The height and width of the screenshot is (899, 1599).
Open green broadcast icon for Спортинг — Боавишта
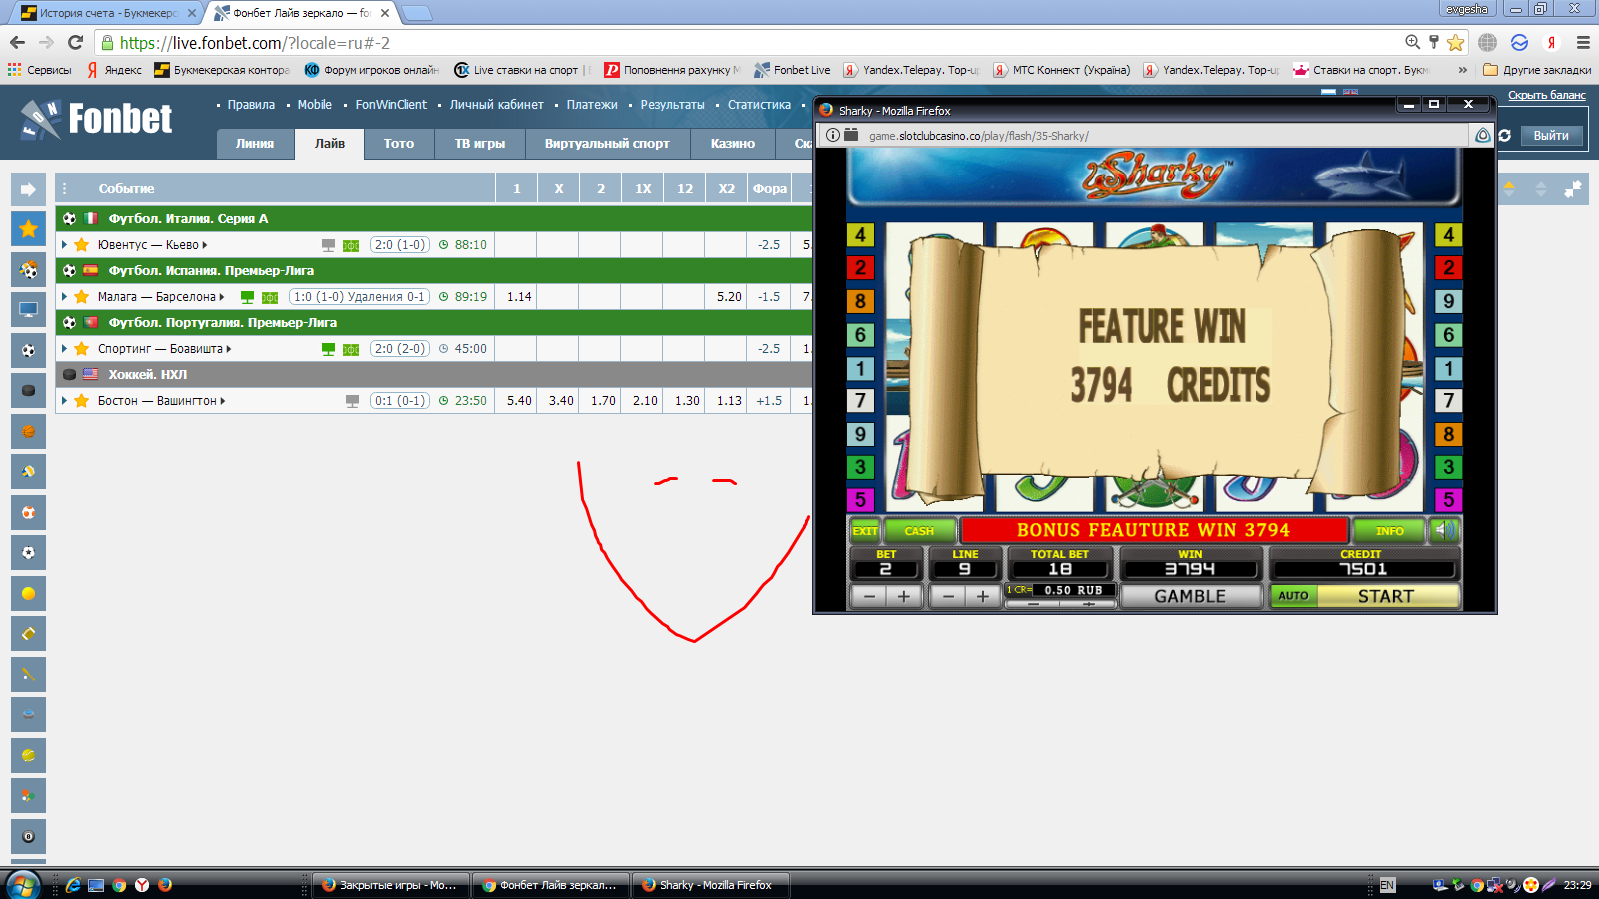point(328,349)
